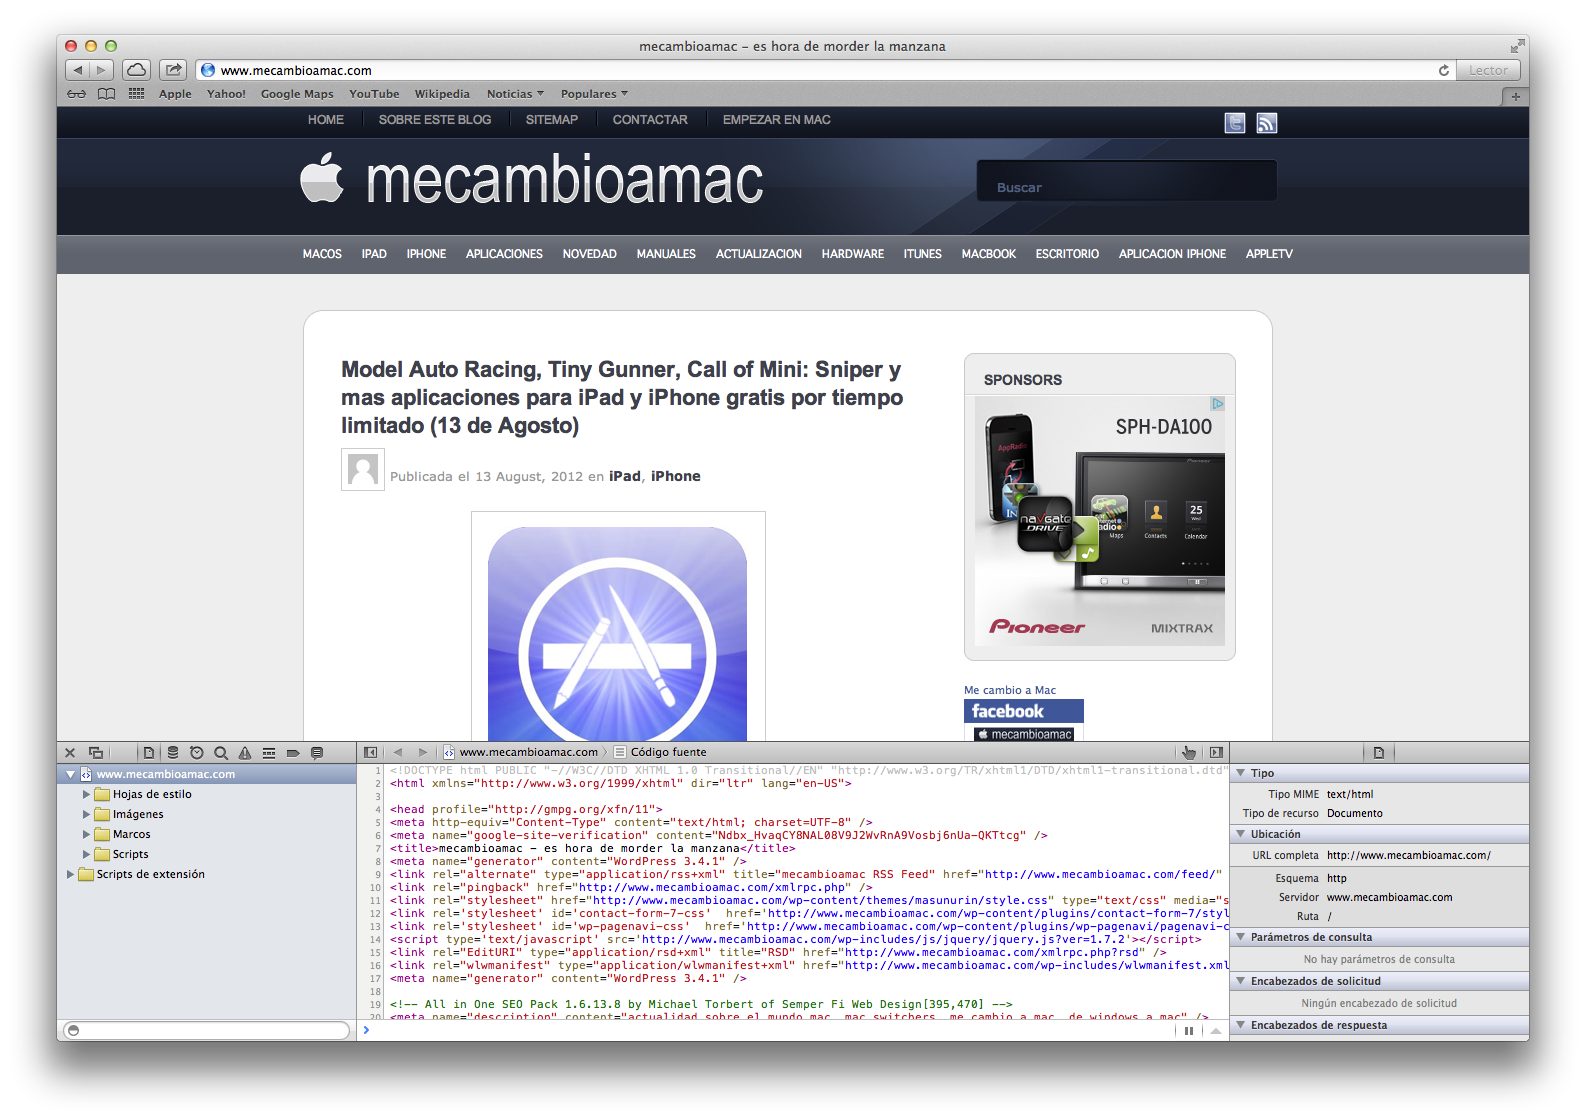Collapse the Ubicación section

click(x=1241, y=834)
